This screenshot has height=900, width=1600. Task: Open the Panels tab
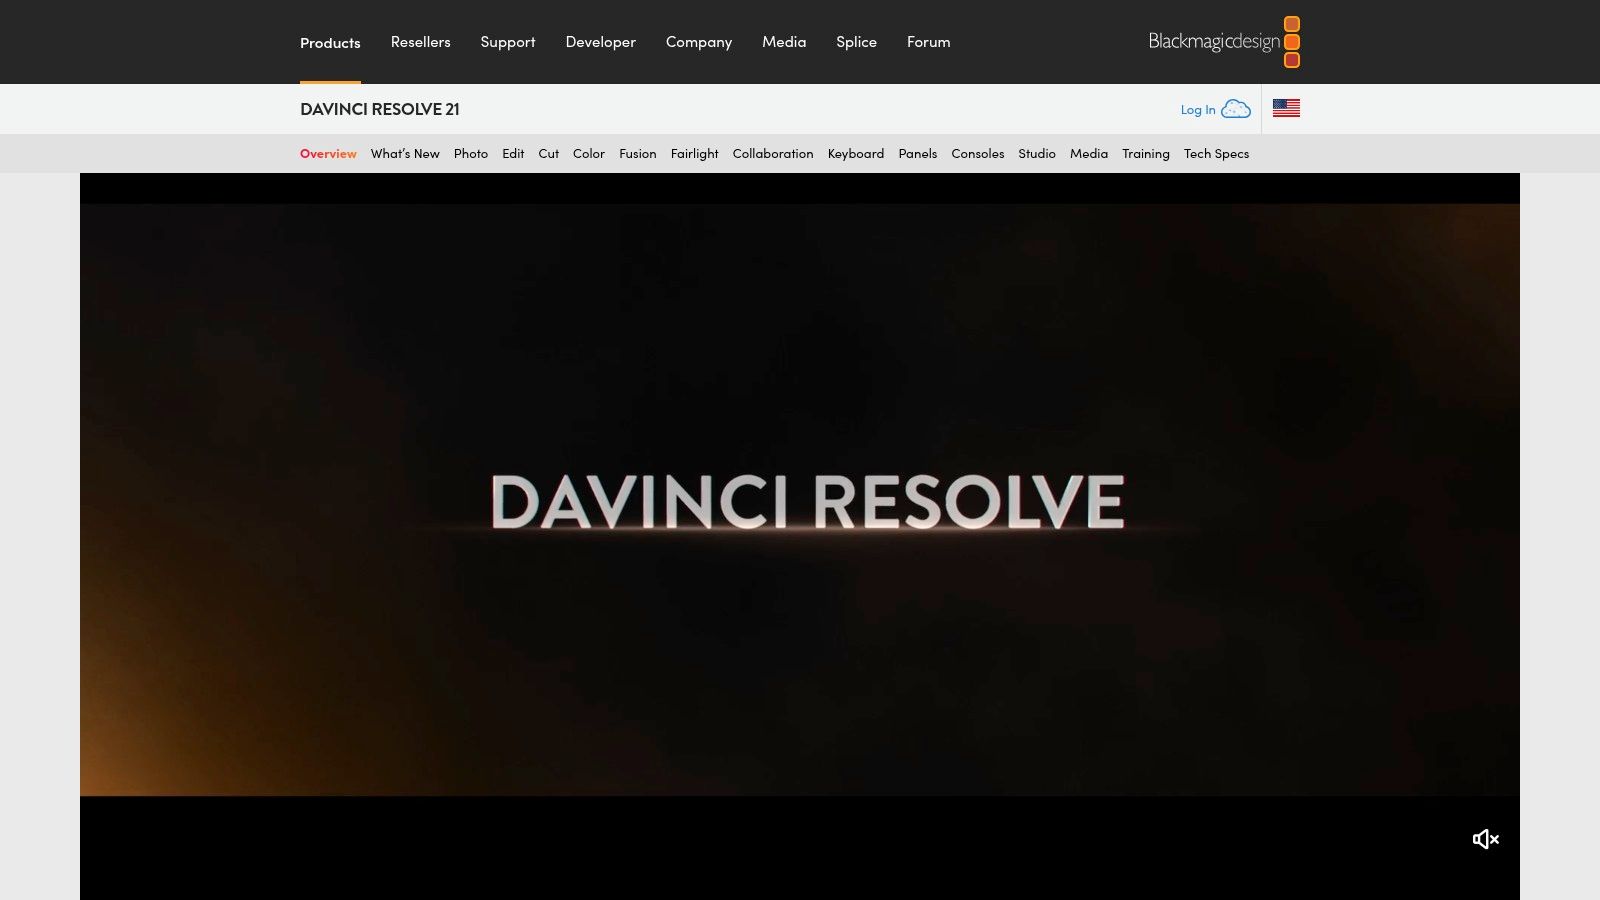(x=918, y=153)
